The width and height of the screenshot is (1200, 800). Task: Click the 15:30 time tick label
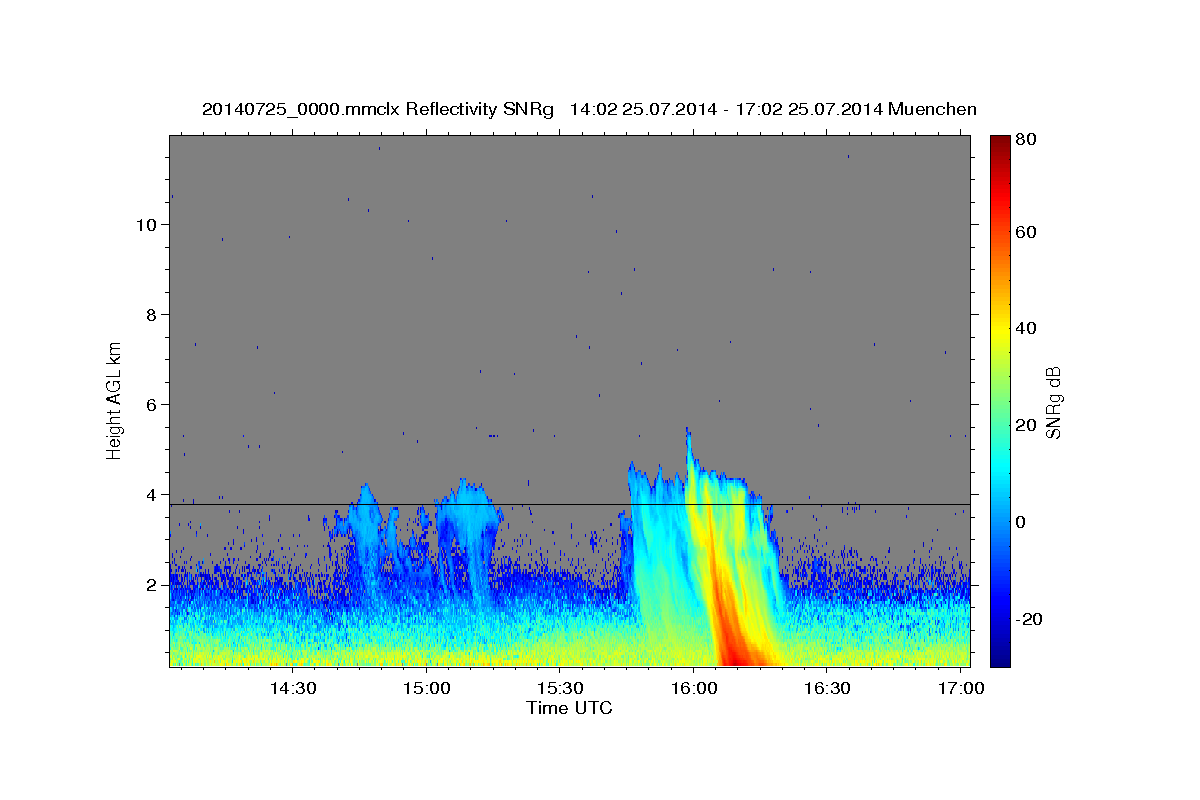pos(560,689)
